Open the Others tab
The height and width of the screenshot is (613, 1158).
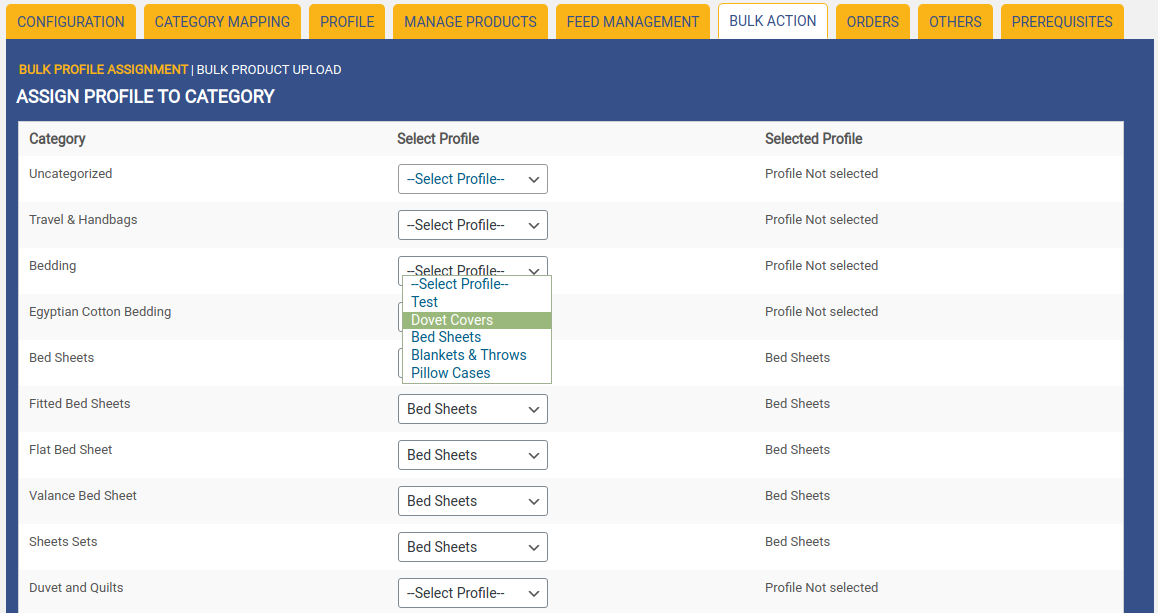pyautogui.click(x=955, y=22)
